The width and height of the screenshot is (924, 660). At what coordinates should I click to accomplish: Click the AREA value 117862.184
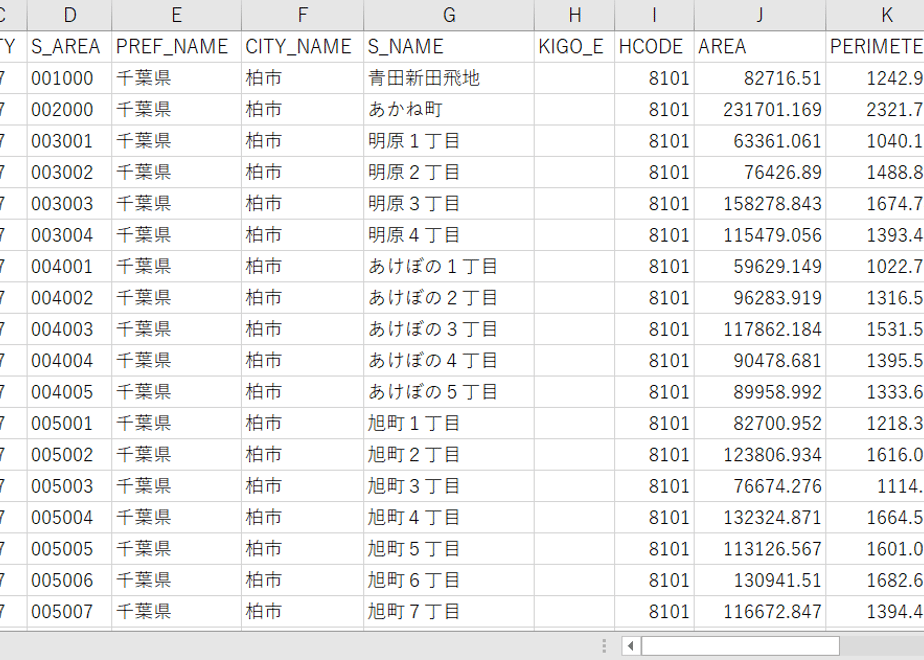click(760, 329)
